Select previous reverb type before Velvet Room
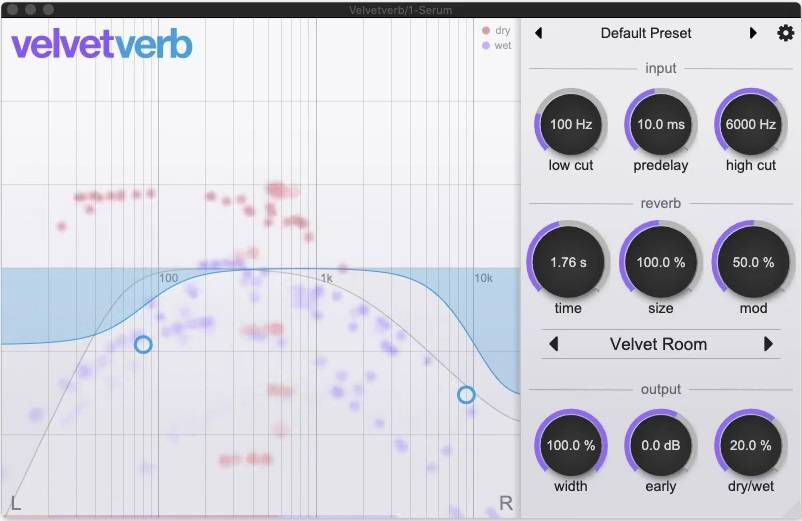The width and height of the screenshot is (802, 521). pyautogui.click(x=554, y=344)
